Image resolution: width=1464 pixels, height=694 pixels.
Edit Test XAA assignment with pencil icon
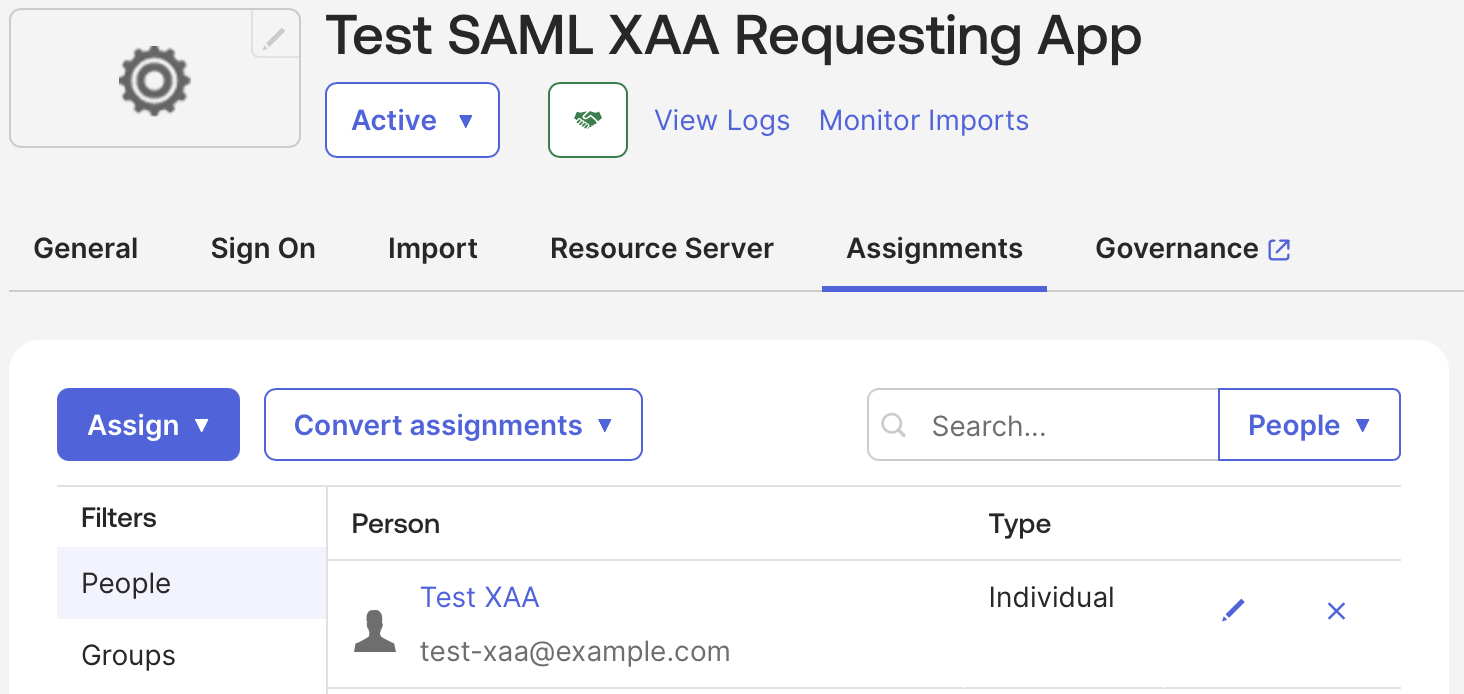point(1234,610)
